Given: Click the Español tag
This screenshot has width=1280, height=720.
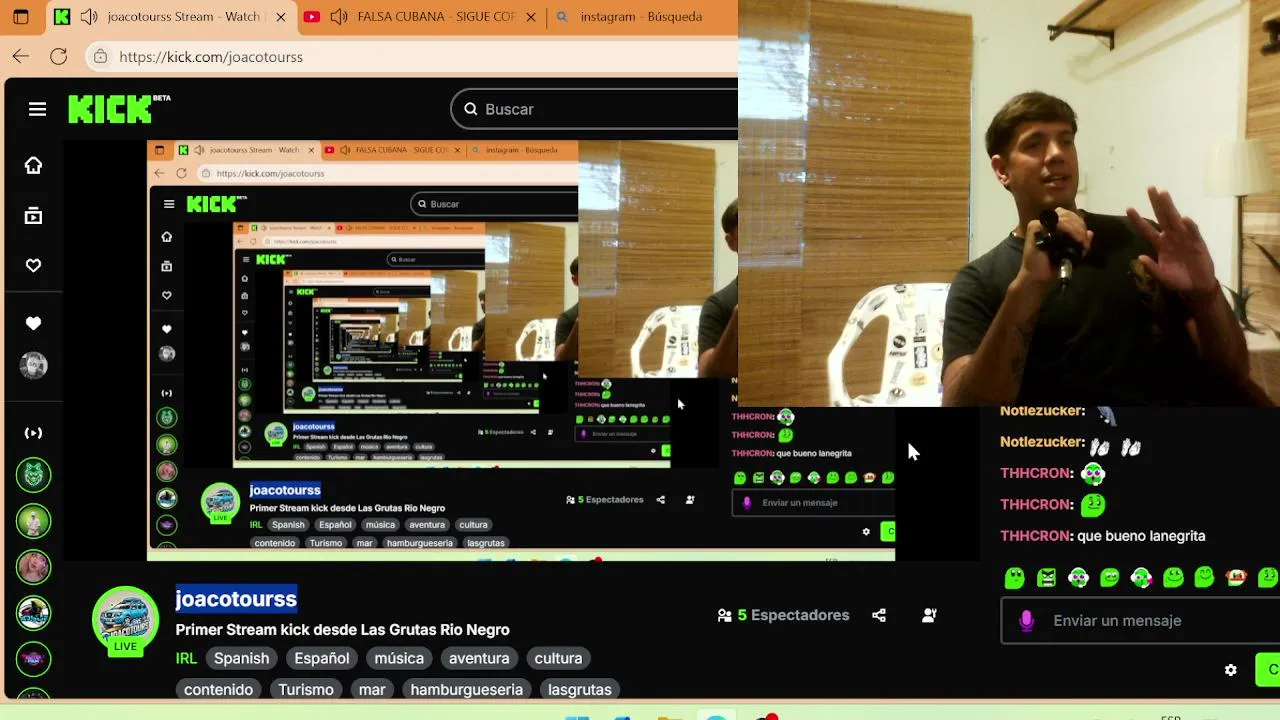Looking at the screenshot, I should point(322,658).
